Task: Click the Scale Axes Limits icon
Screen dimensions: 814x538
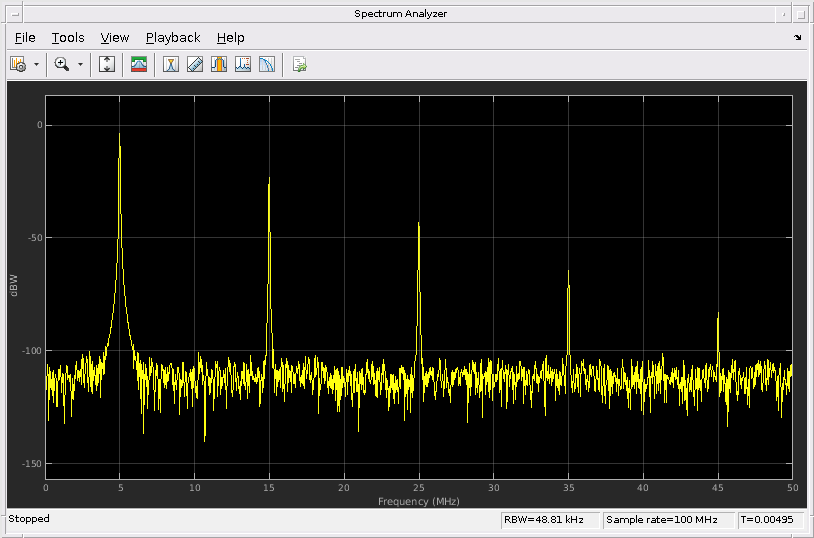Action: (107, 64)
